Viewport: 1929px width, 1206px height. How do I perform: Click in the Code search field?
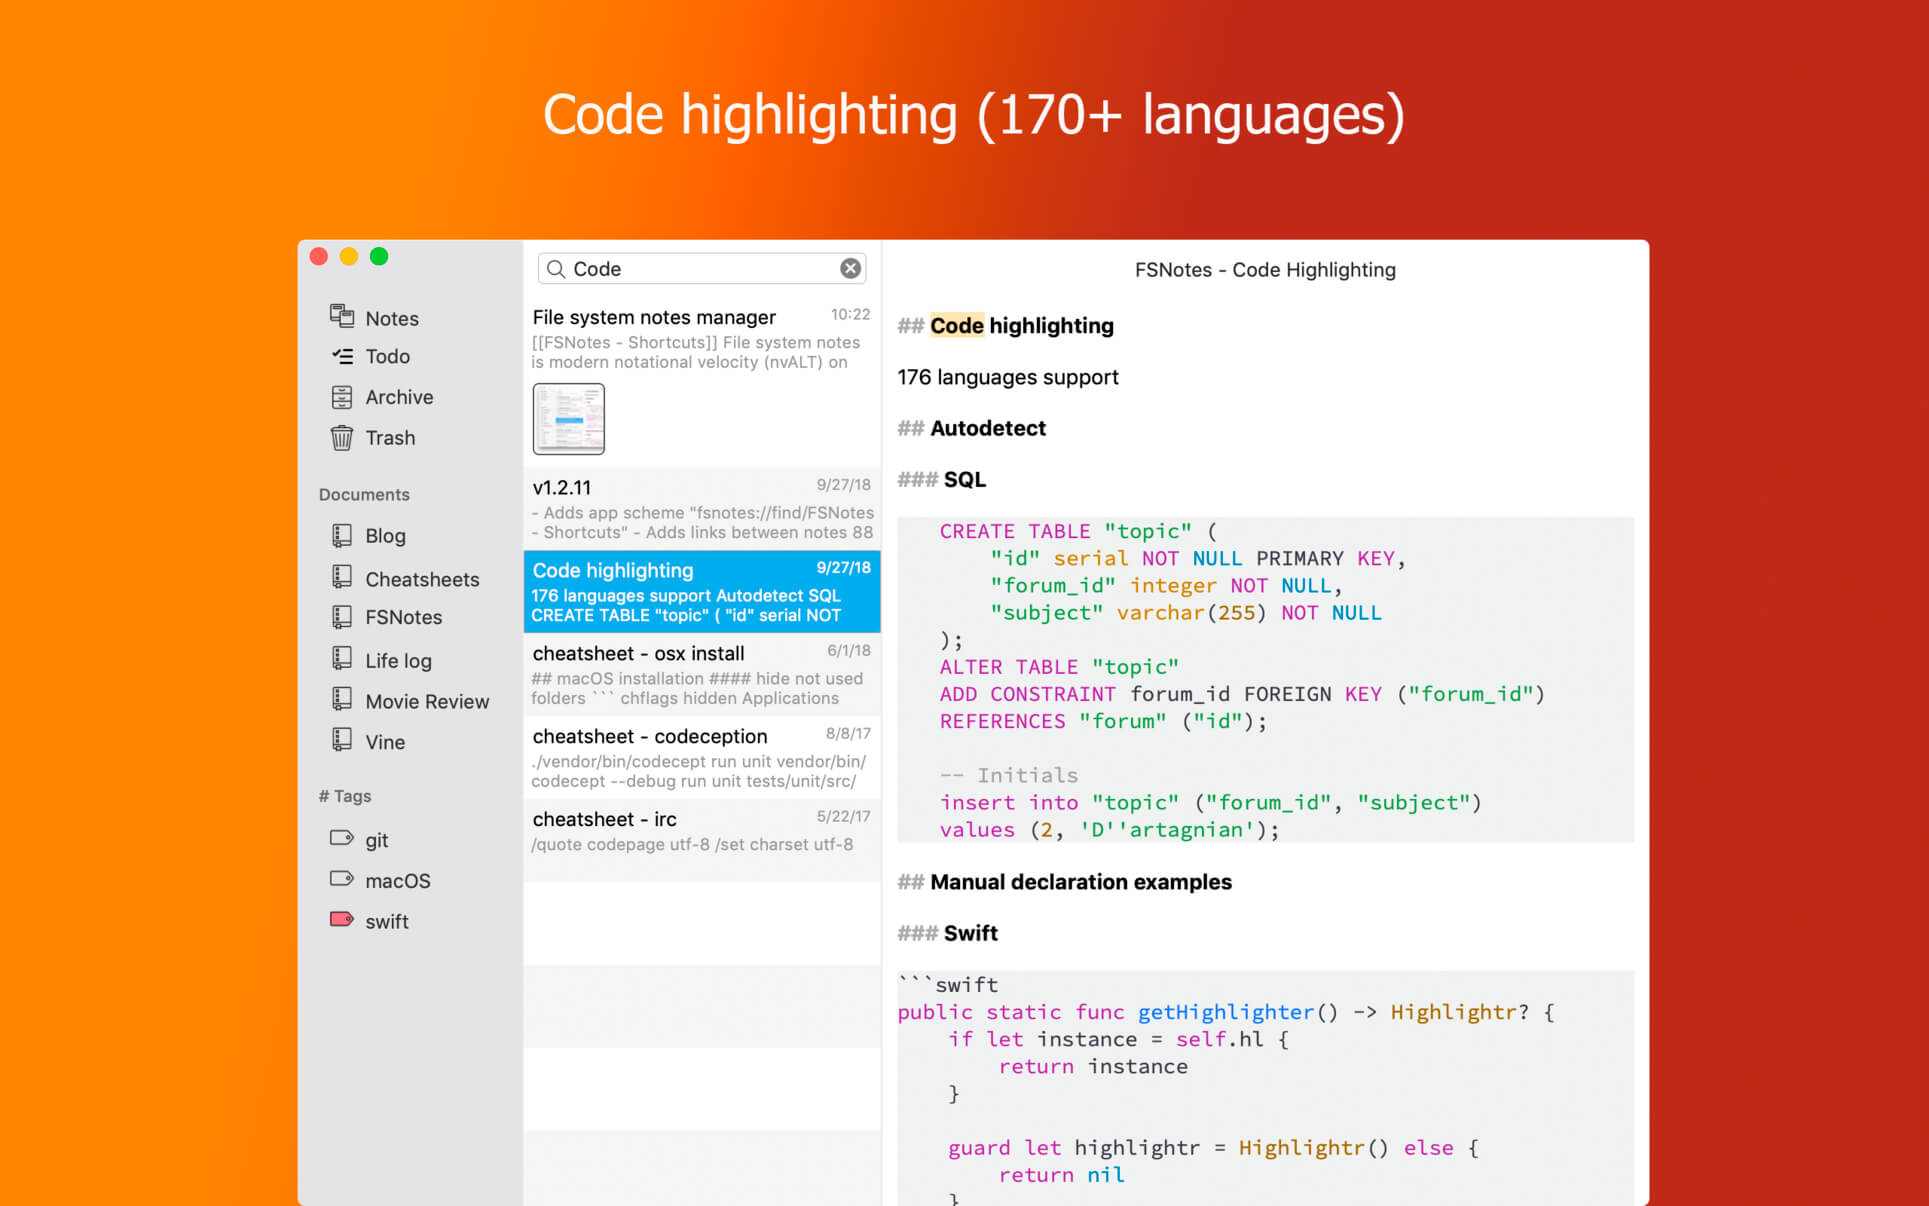pyautogui.click(x=700, y=269)
